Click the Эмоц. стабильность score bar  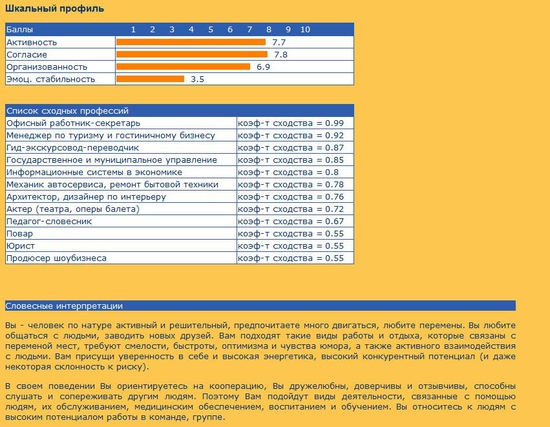[150, 79]
